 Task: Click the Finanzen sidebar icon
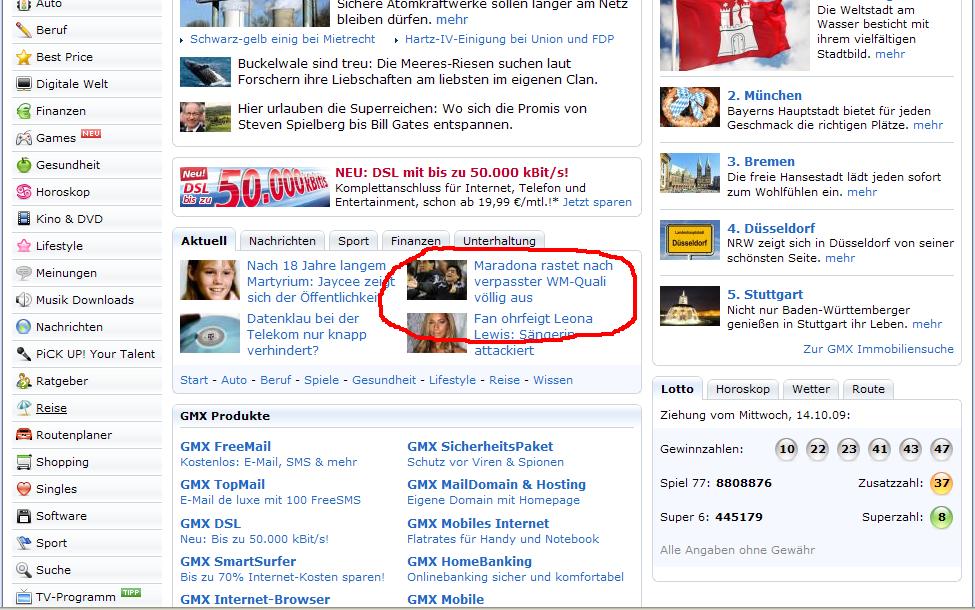(x=23, y=111)
